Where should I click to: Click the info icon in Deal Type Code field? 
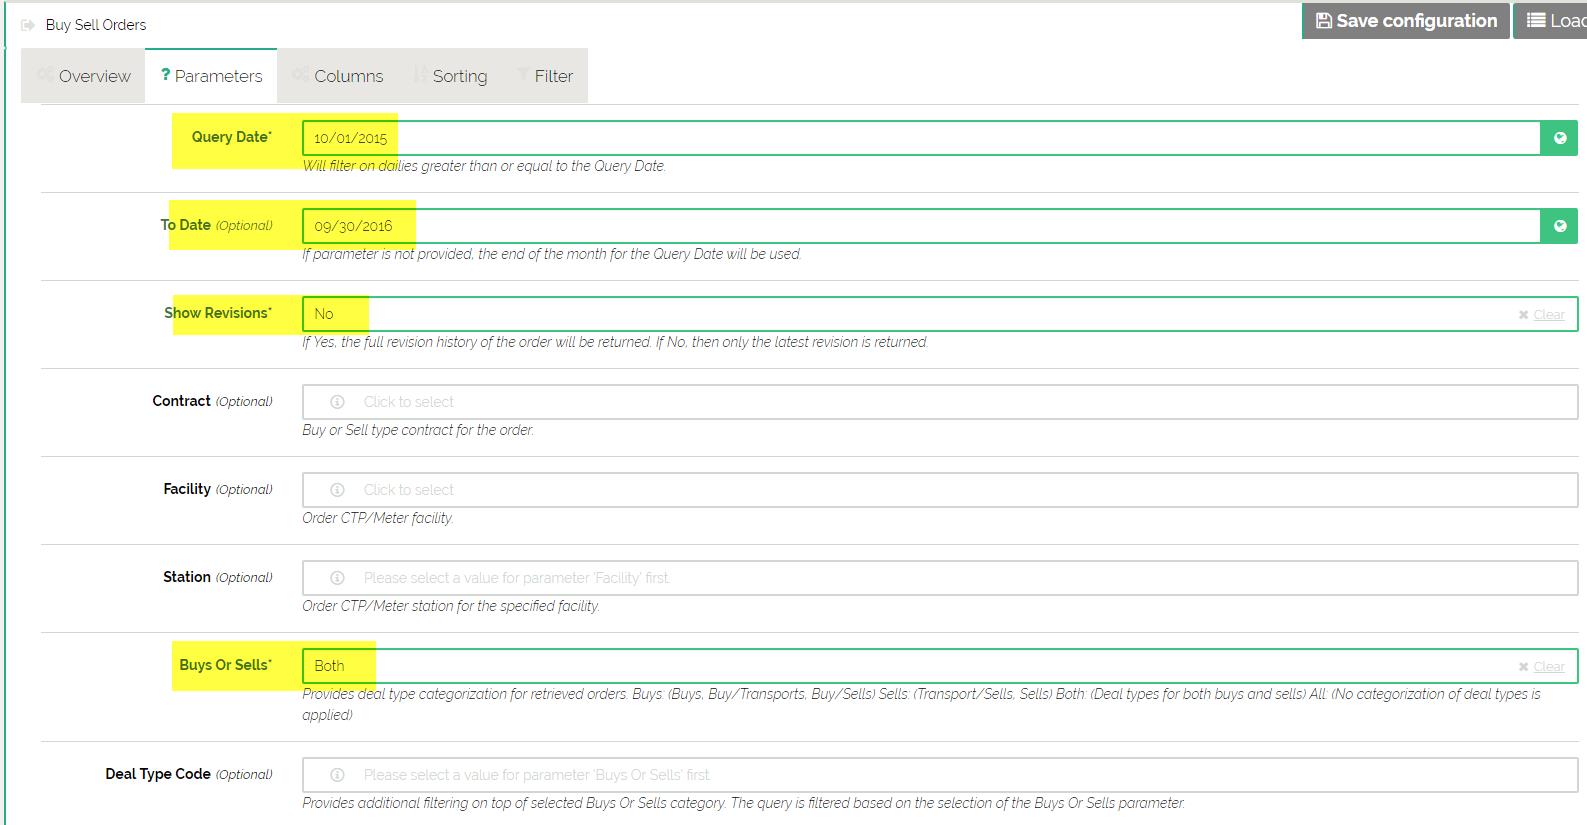click(x=338, y=775)
